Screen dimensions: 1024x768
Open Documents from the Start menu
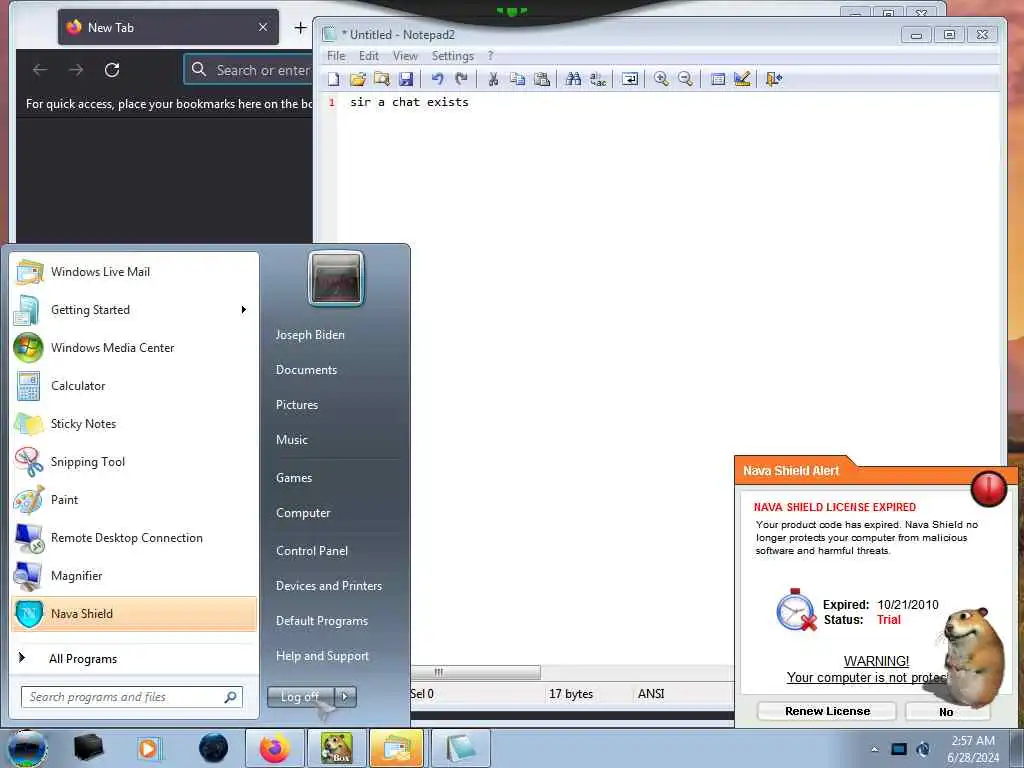pyautogui.click(x=306, y=370)
